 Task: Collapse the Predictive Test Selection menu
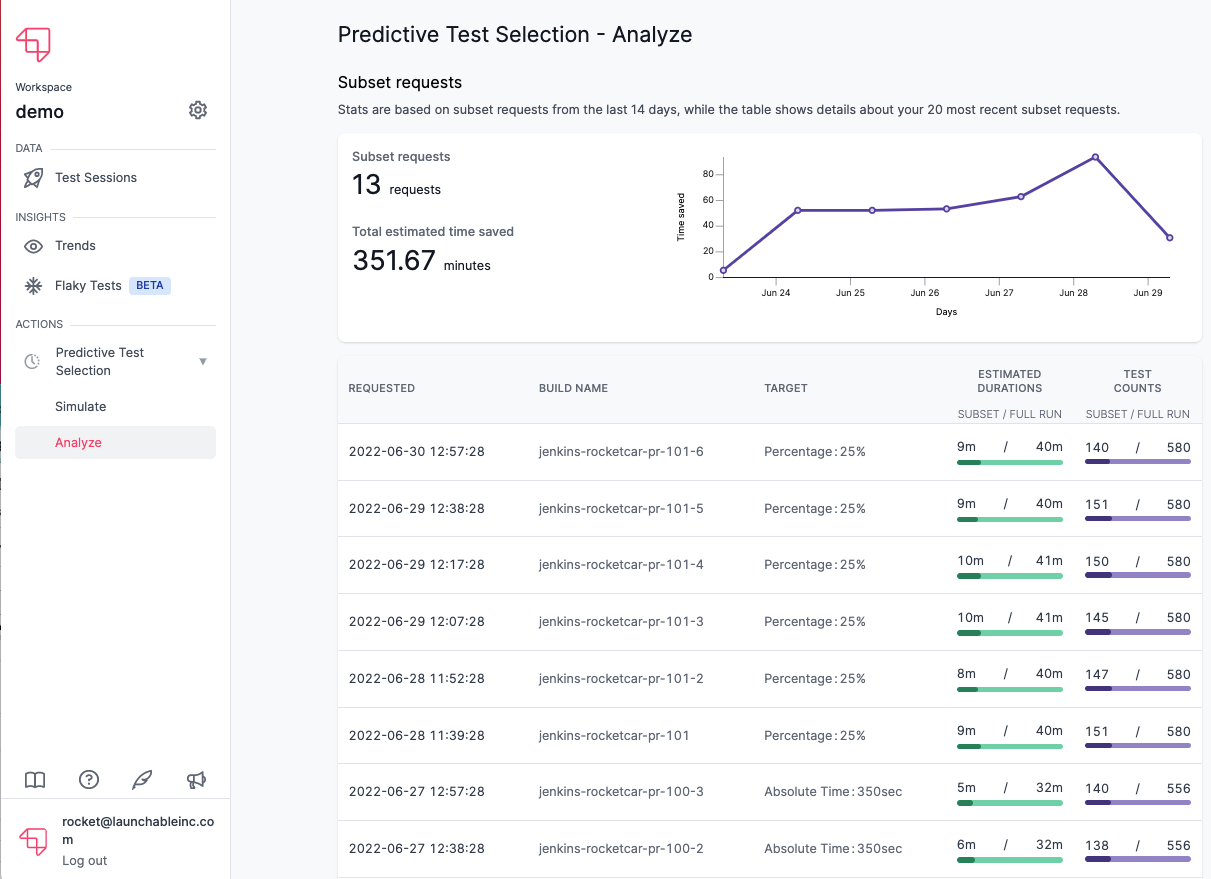(x=204, y=362)
